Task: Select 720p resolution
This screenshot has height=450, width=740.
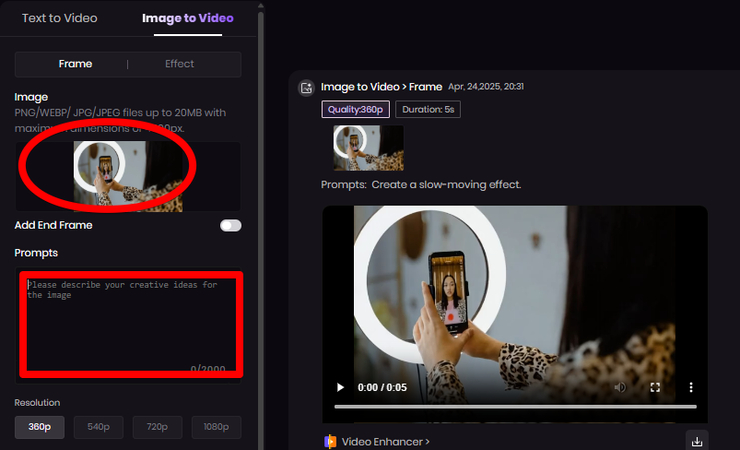Action: pos(157,427)
